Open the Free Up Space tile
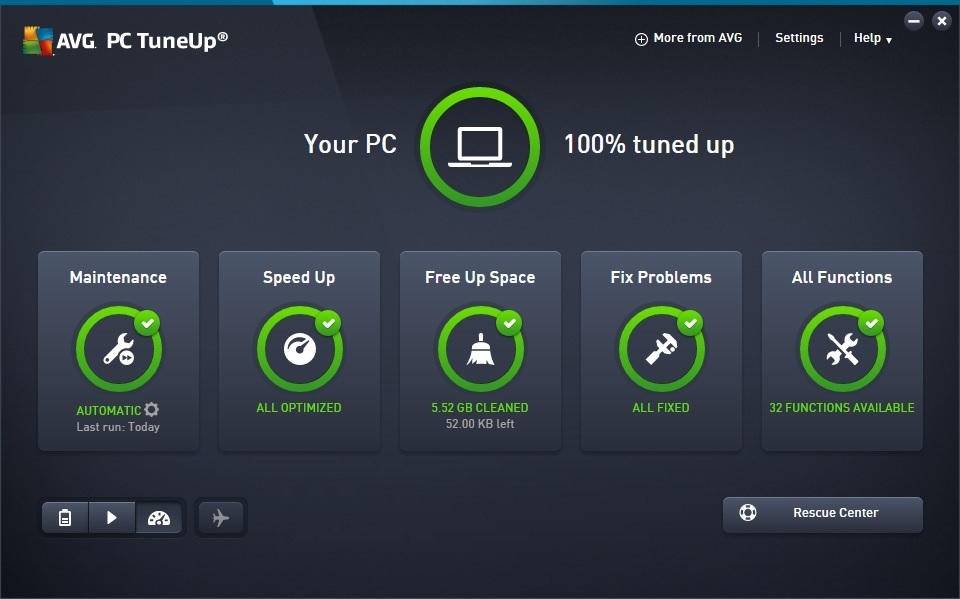The height and width of the screenshot is (599, 960). click(x=481, y=351)
